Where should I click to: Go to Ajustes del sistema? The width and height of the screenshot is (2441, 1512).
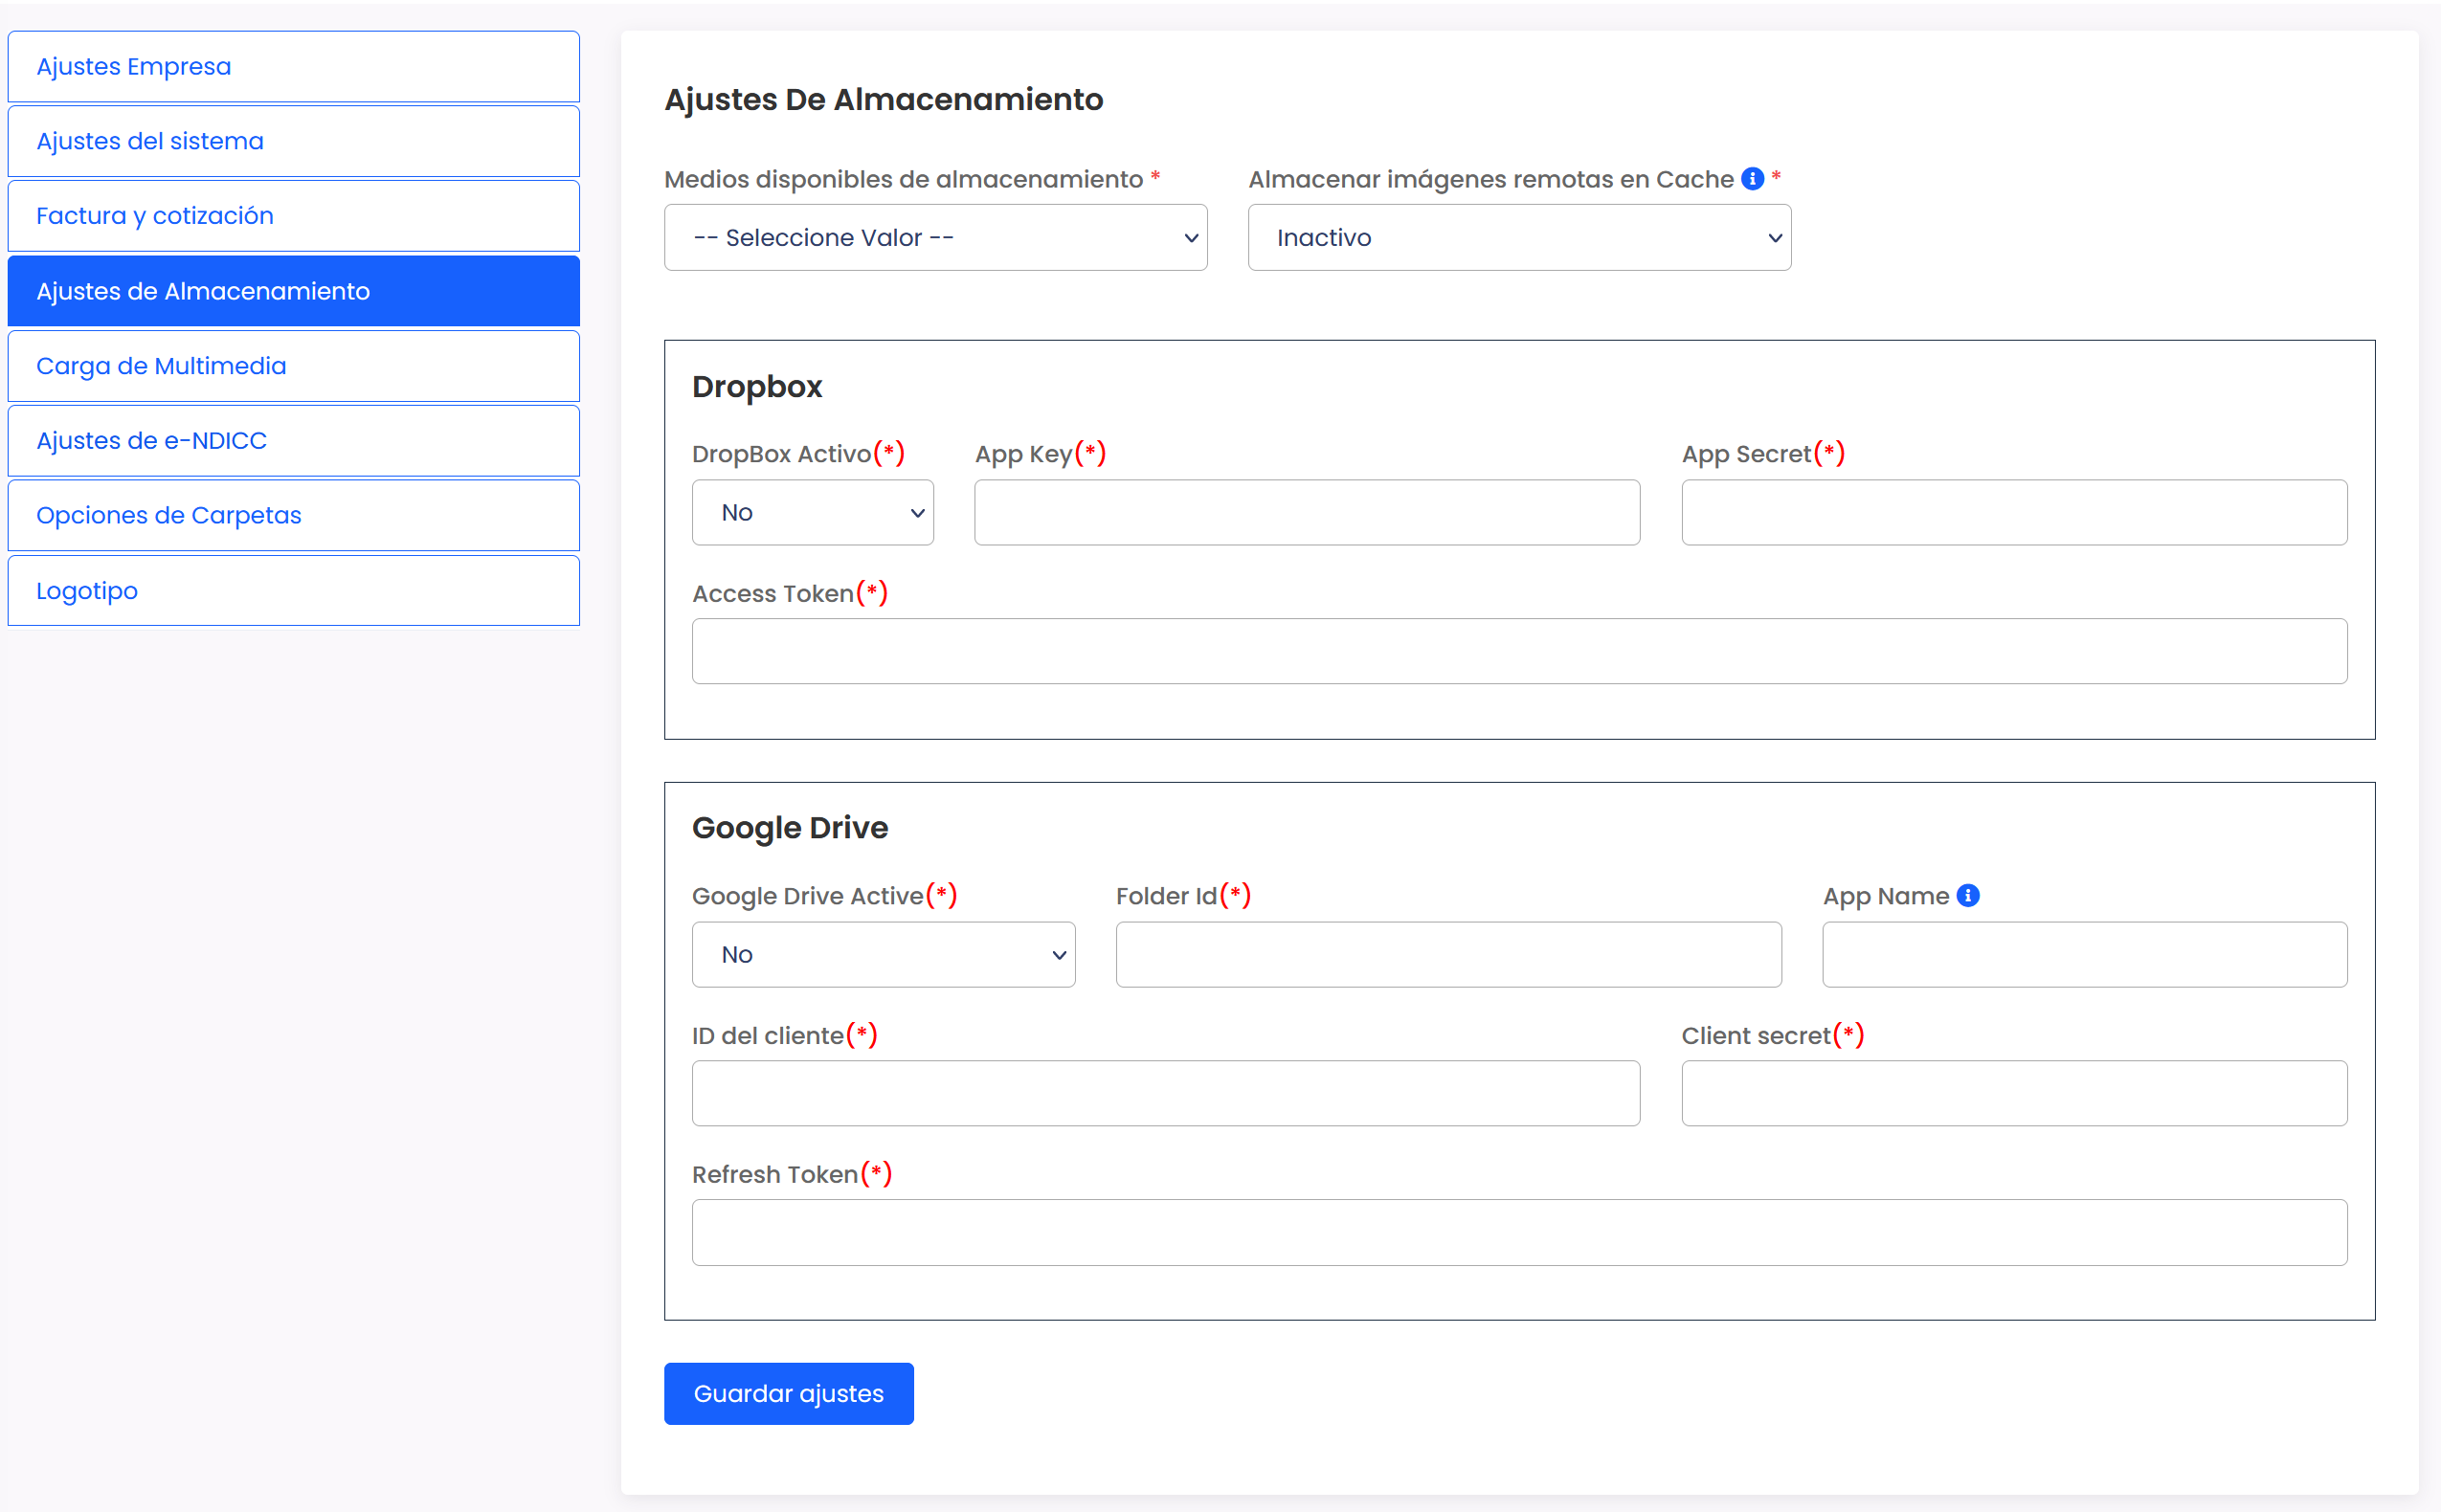point(293,141)
